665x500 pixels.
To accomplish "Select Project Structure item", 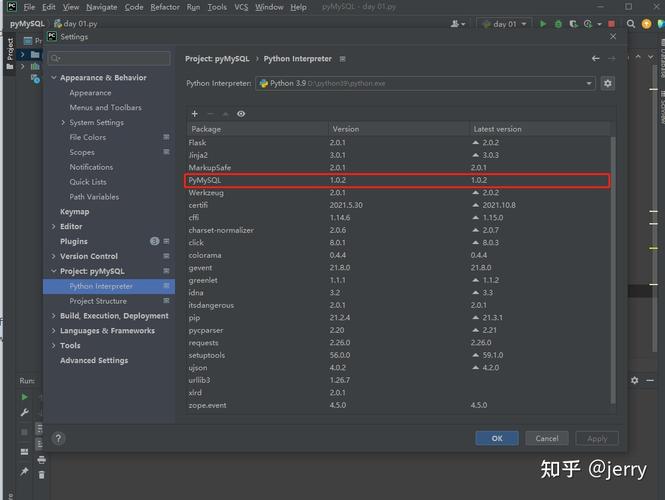I will point(98,301).
